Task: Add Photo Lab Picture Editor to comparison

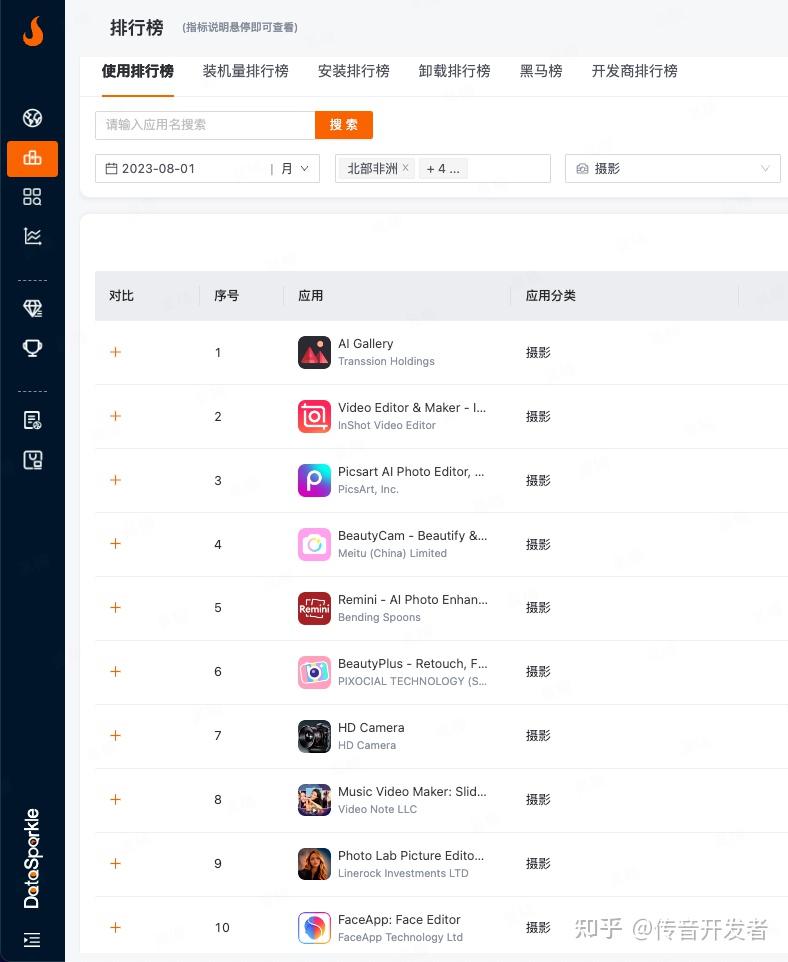Action: (x=115, y=863)
